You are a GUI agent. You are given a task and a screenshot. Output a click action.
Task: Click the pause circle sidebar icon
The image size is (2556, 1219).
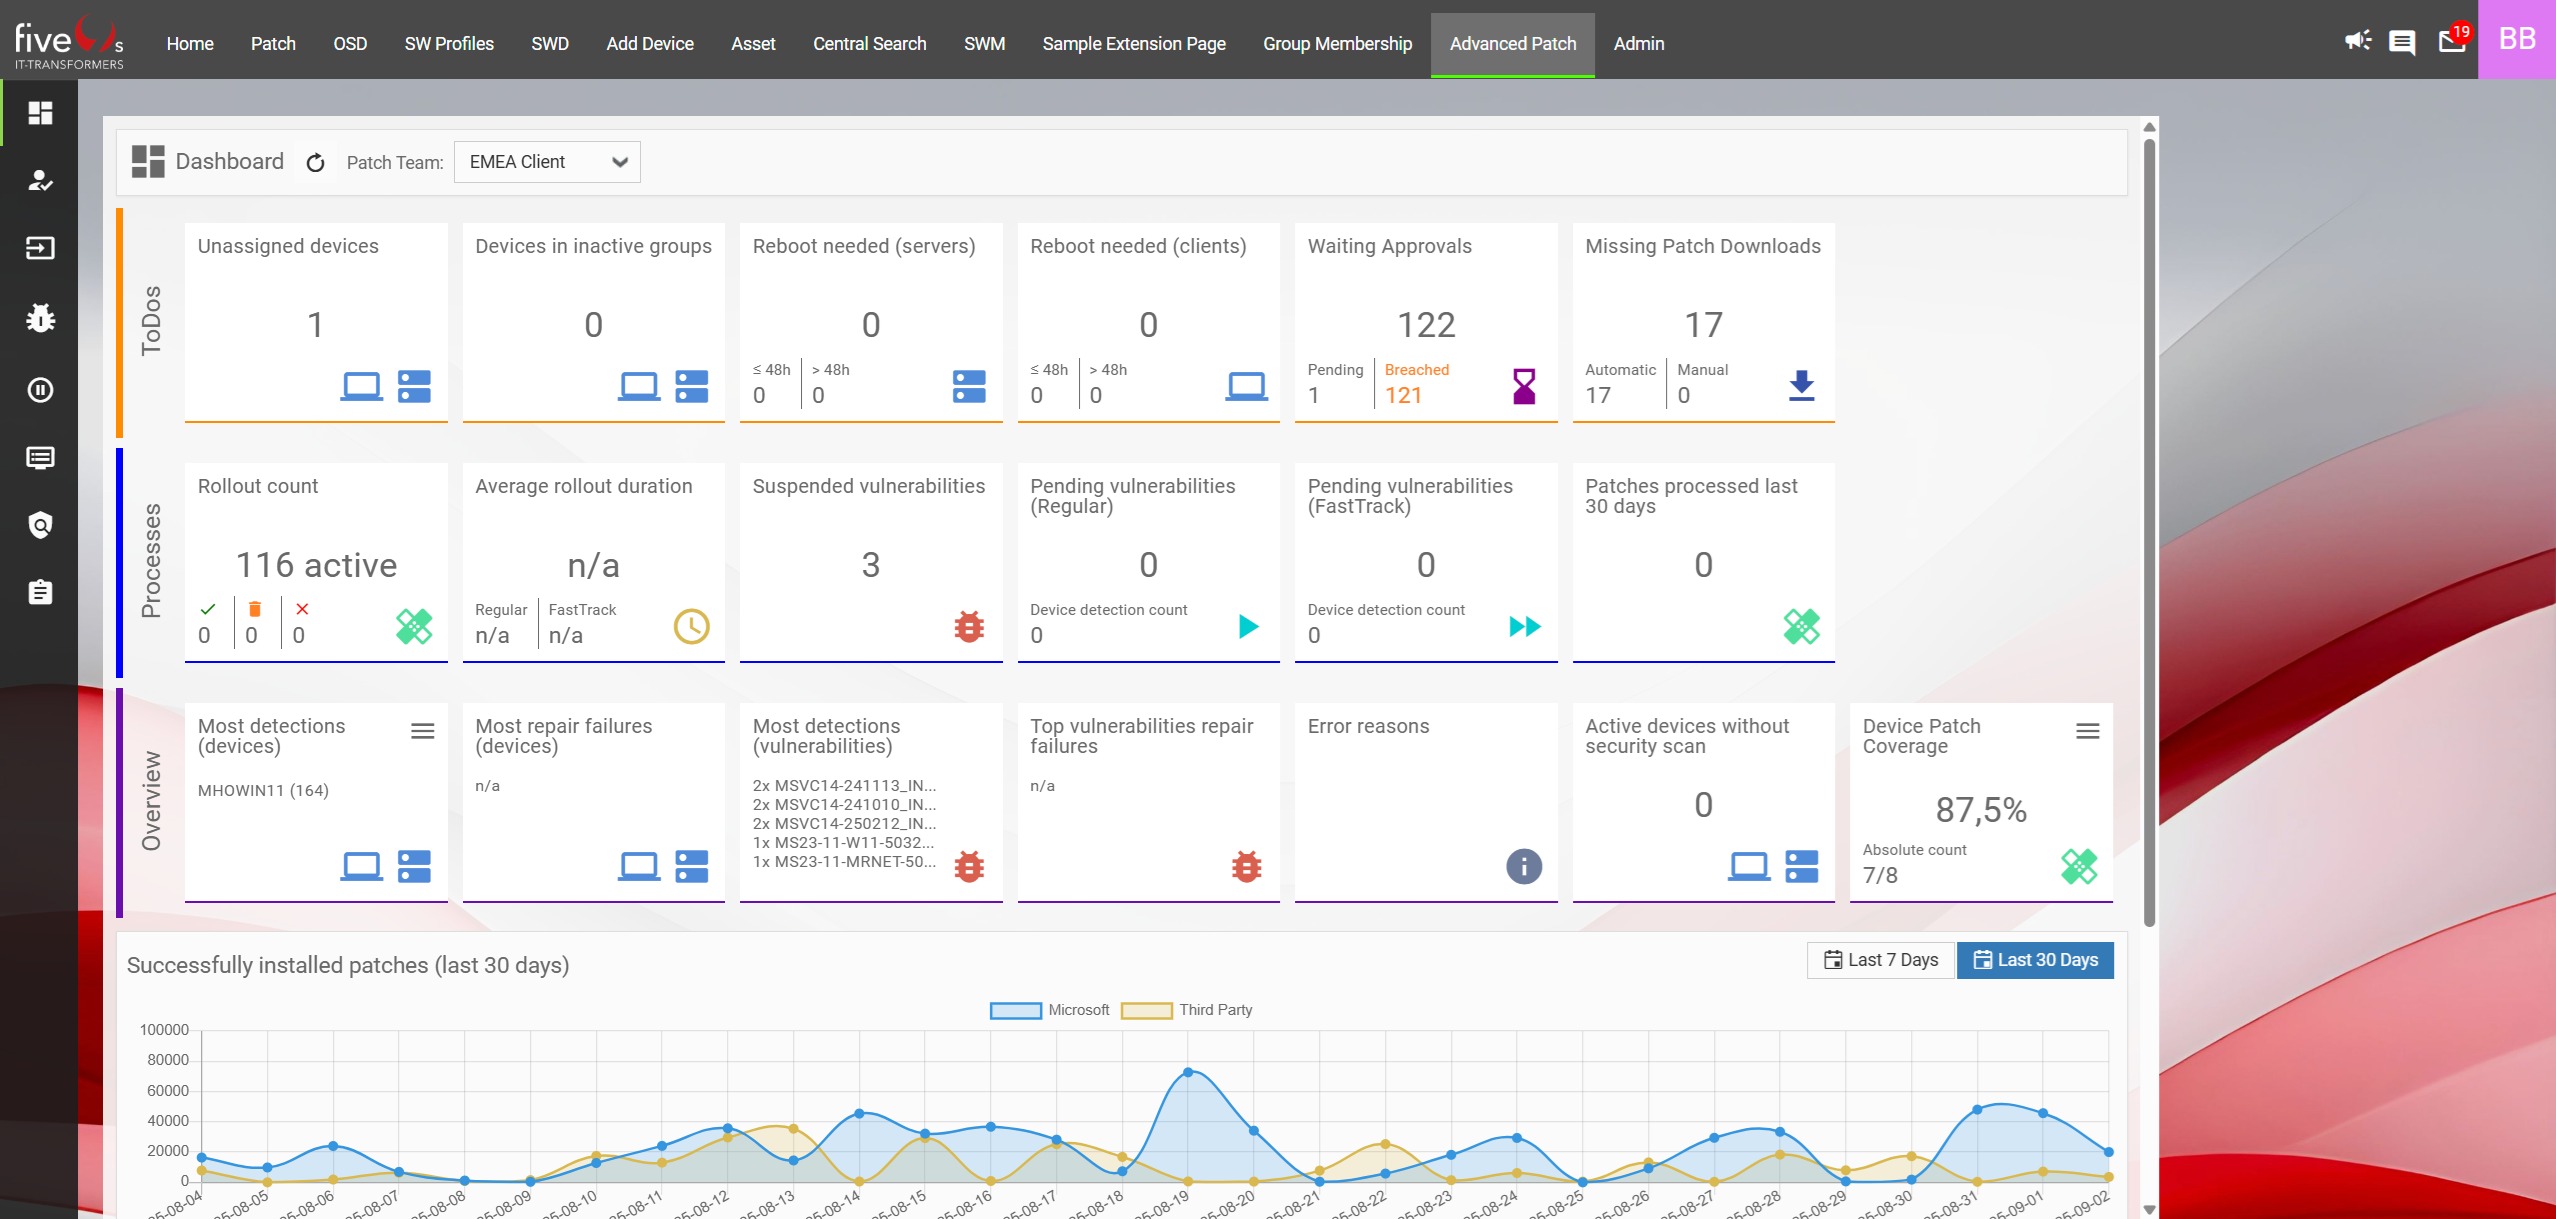[x=40, y=390]
